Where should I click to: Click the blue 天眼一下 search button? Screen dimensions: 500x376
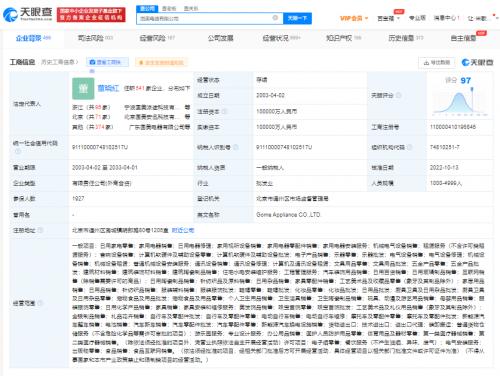(297, 18)
